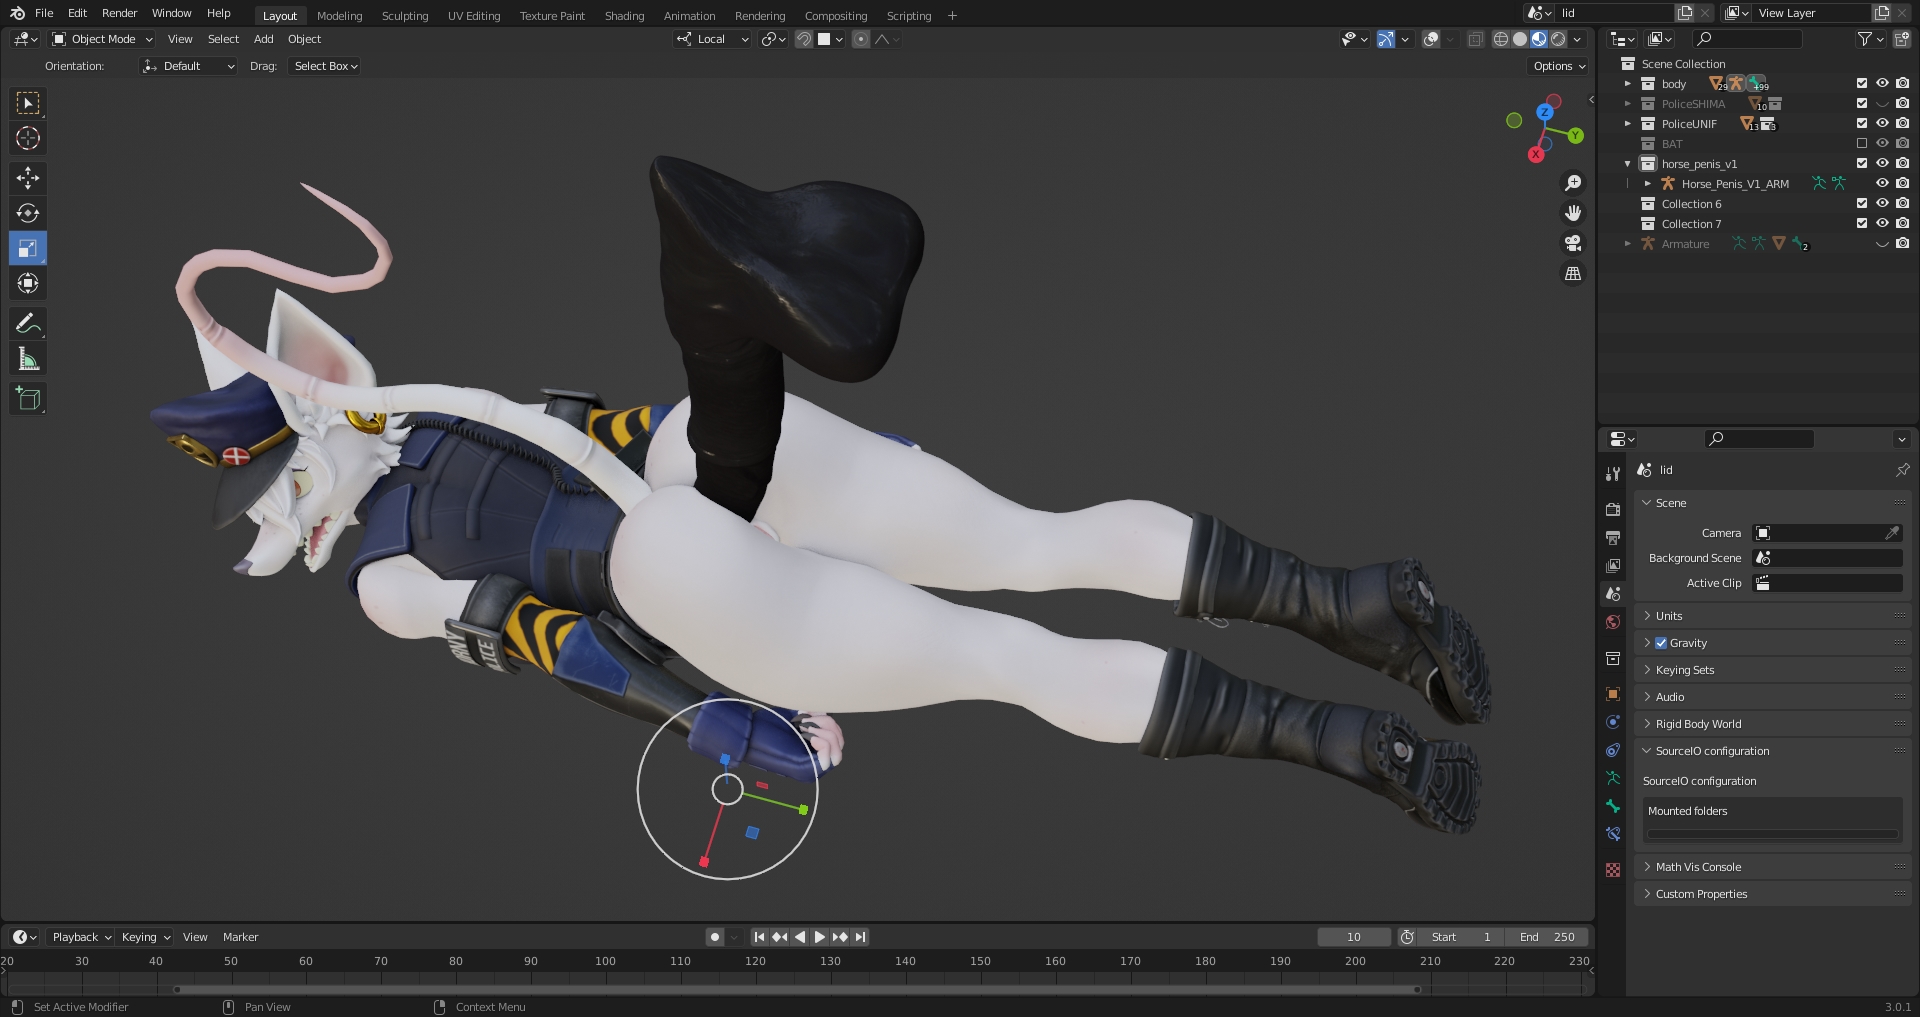Open the Drag Select Box dropdown
Viewport: 1920px width, 1017px height.
pyautogui.click(x=326, y=66)
